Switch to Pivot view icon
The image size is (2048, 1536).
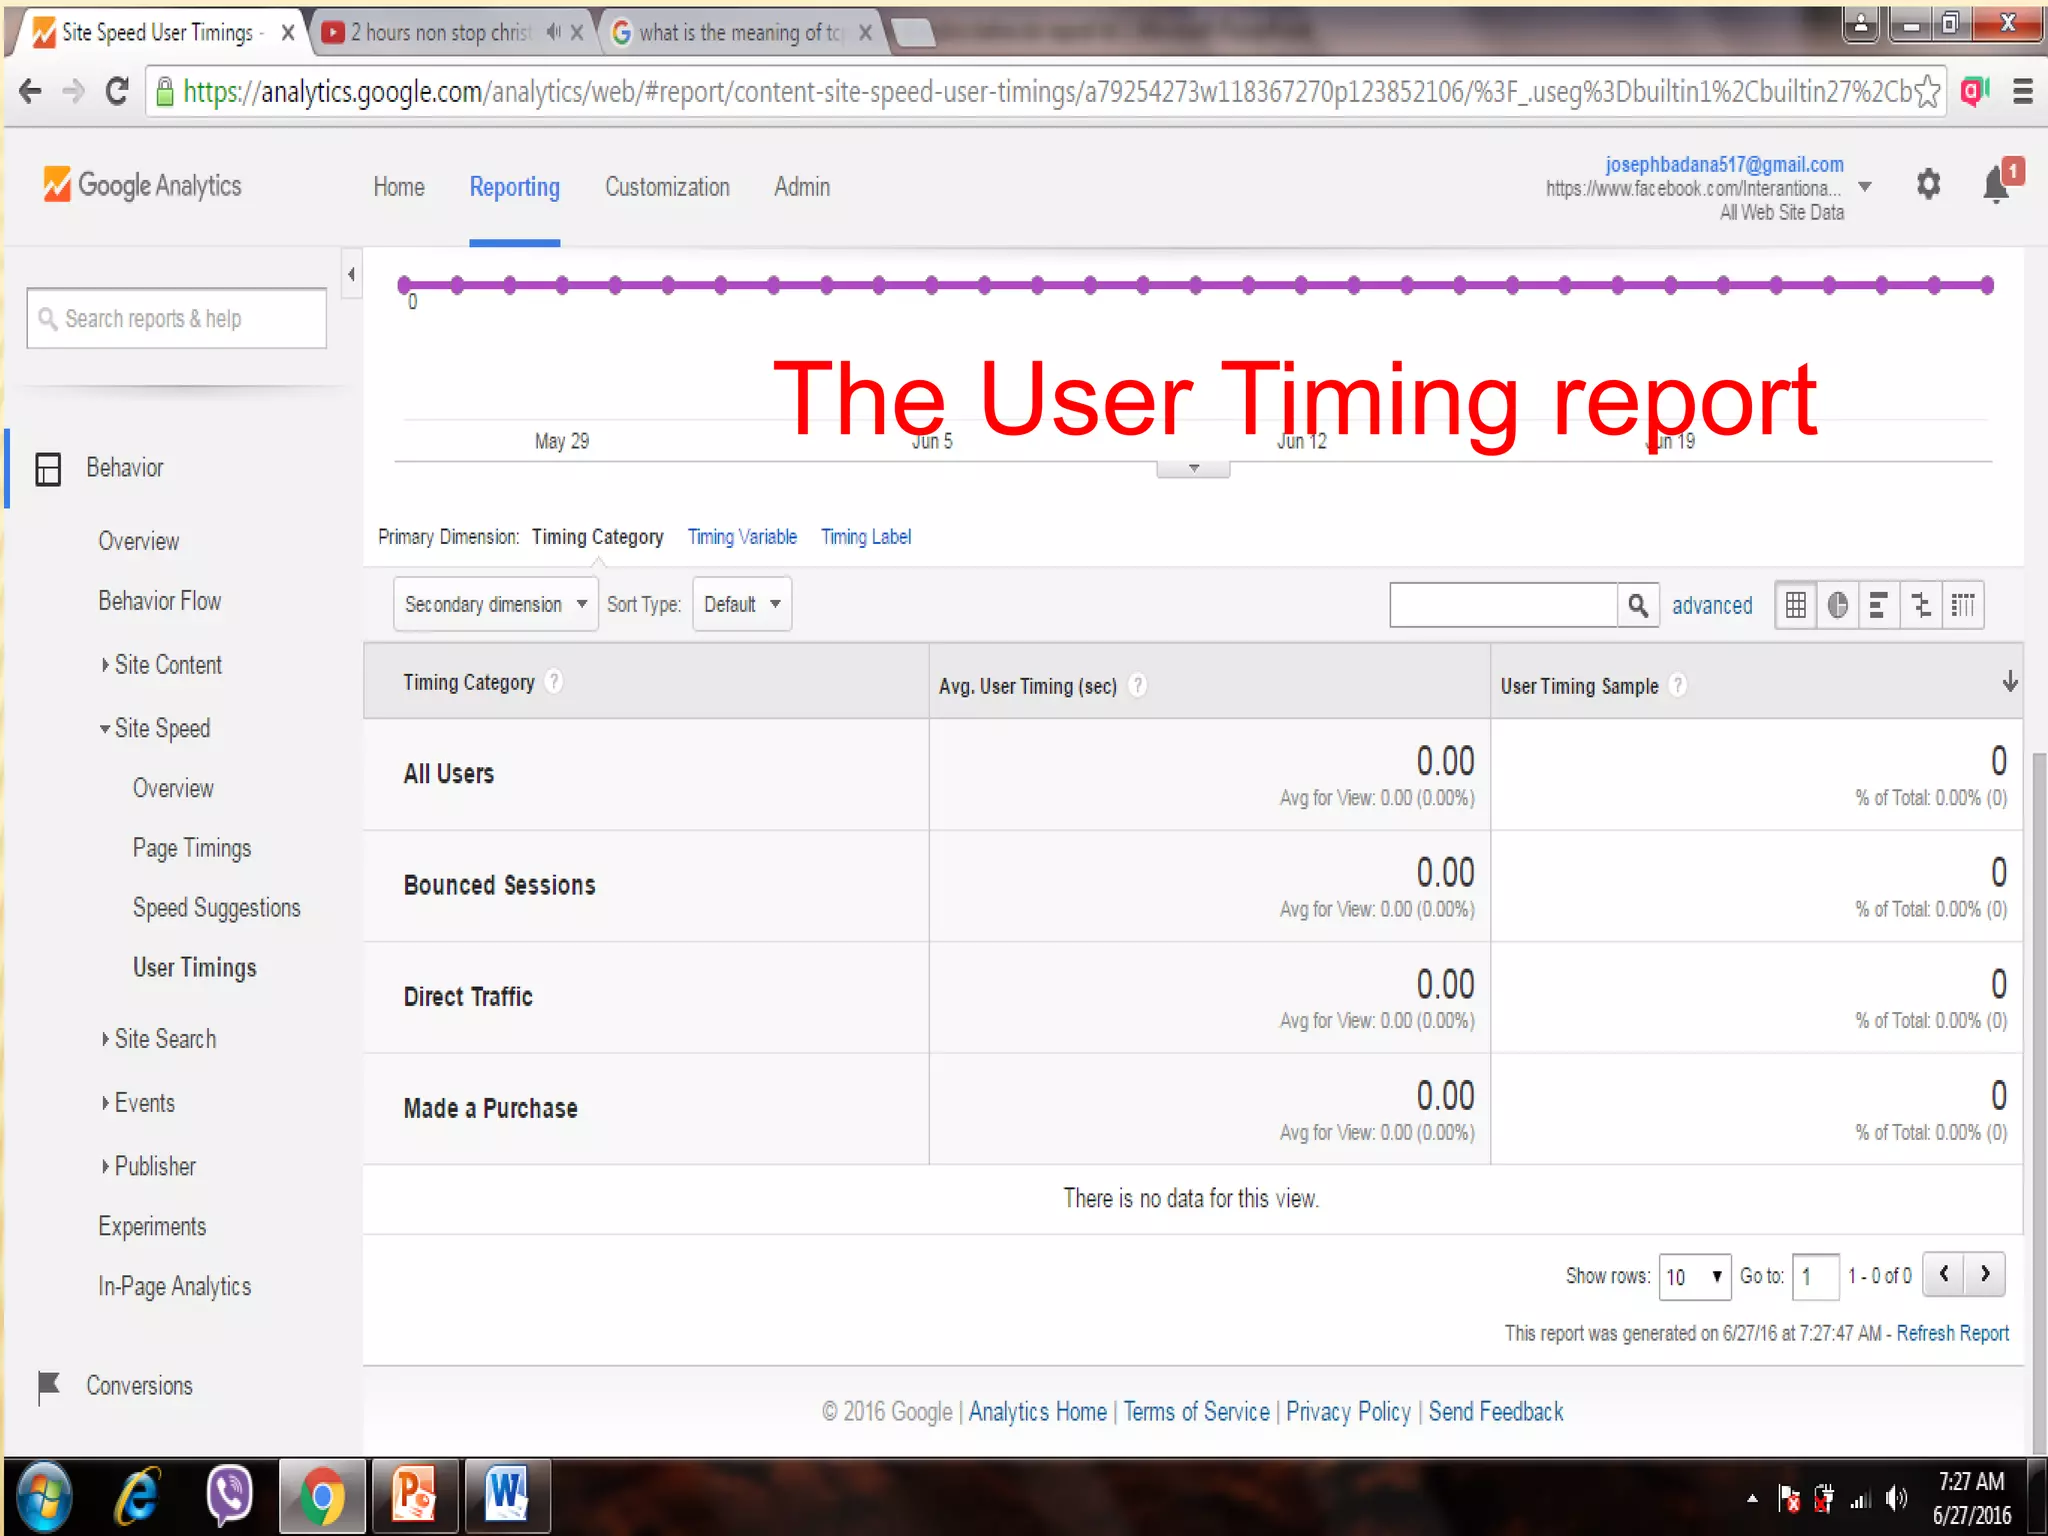point(1963,605)
